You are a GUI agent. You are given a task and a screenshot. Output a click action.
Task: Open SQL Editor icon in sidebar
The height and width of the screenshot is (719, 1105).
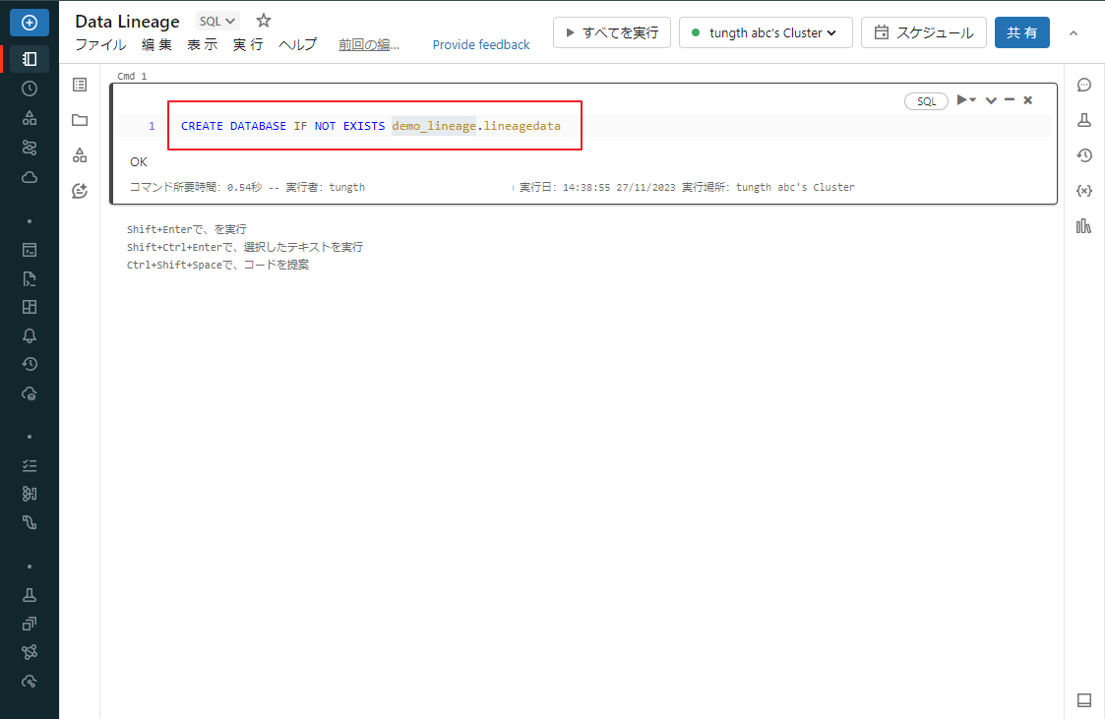(x=29, y=250)
